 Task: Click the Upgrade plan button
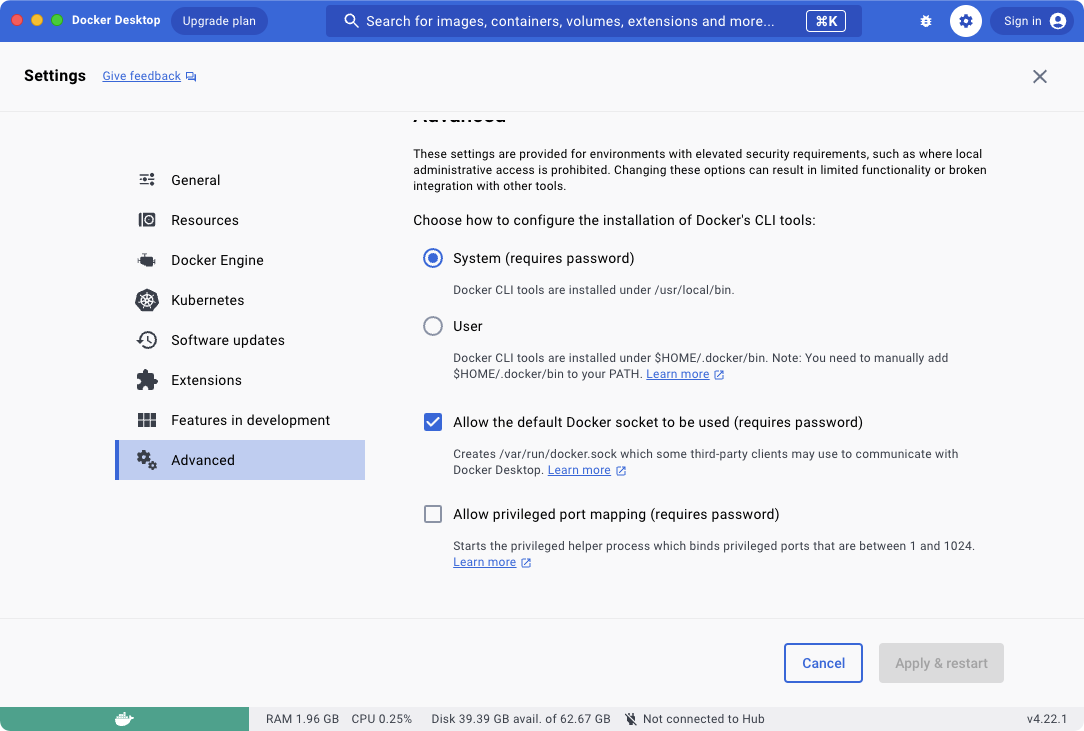point(219,21)
